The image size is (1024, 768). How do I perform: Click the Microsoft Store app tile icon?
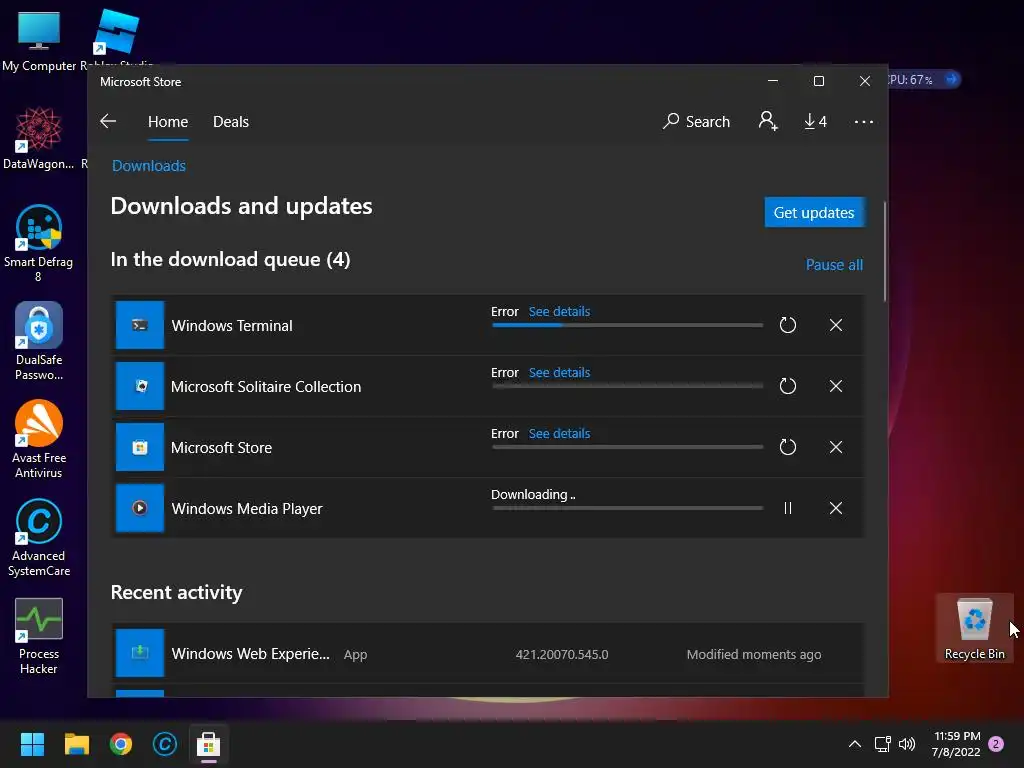pos(140,447)
